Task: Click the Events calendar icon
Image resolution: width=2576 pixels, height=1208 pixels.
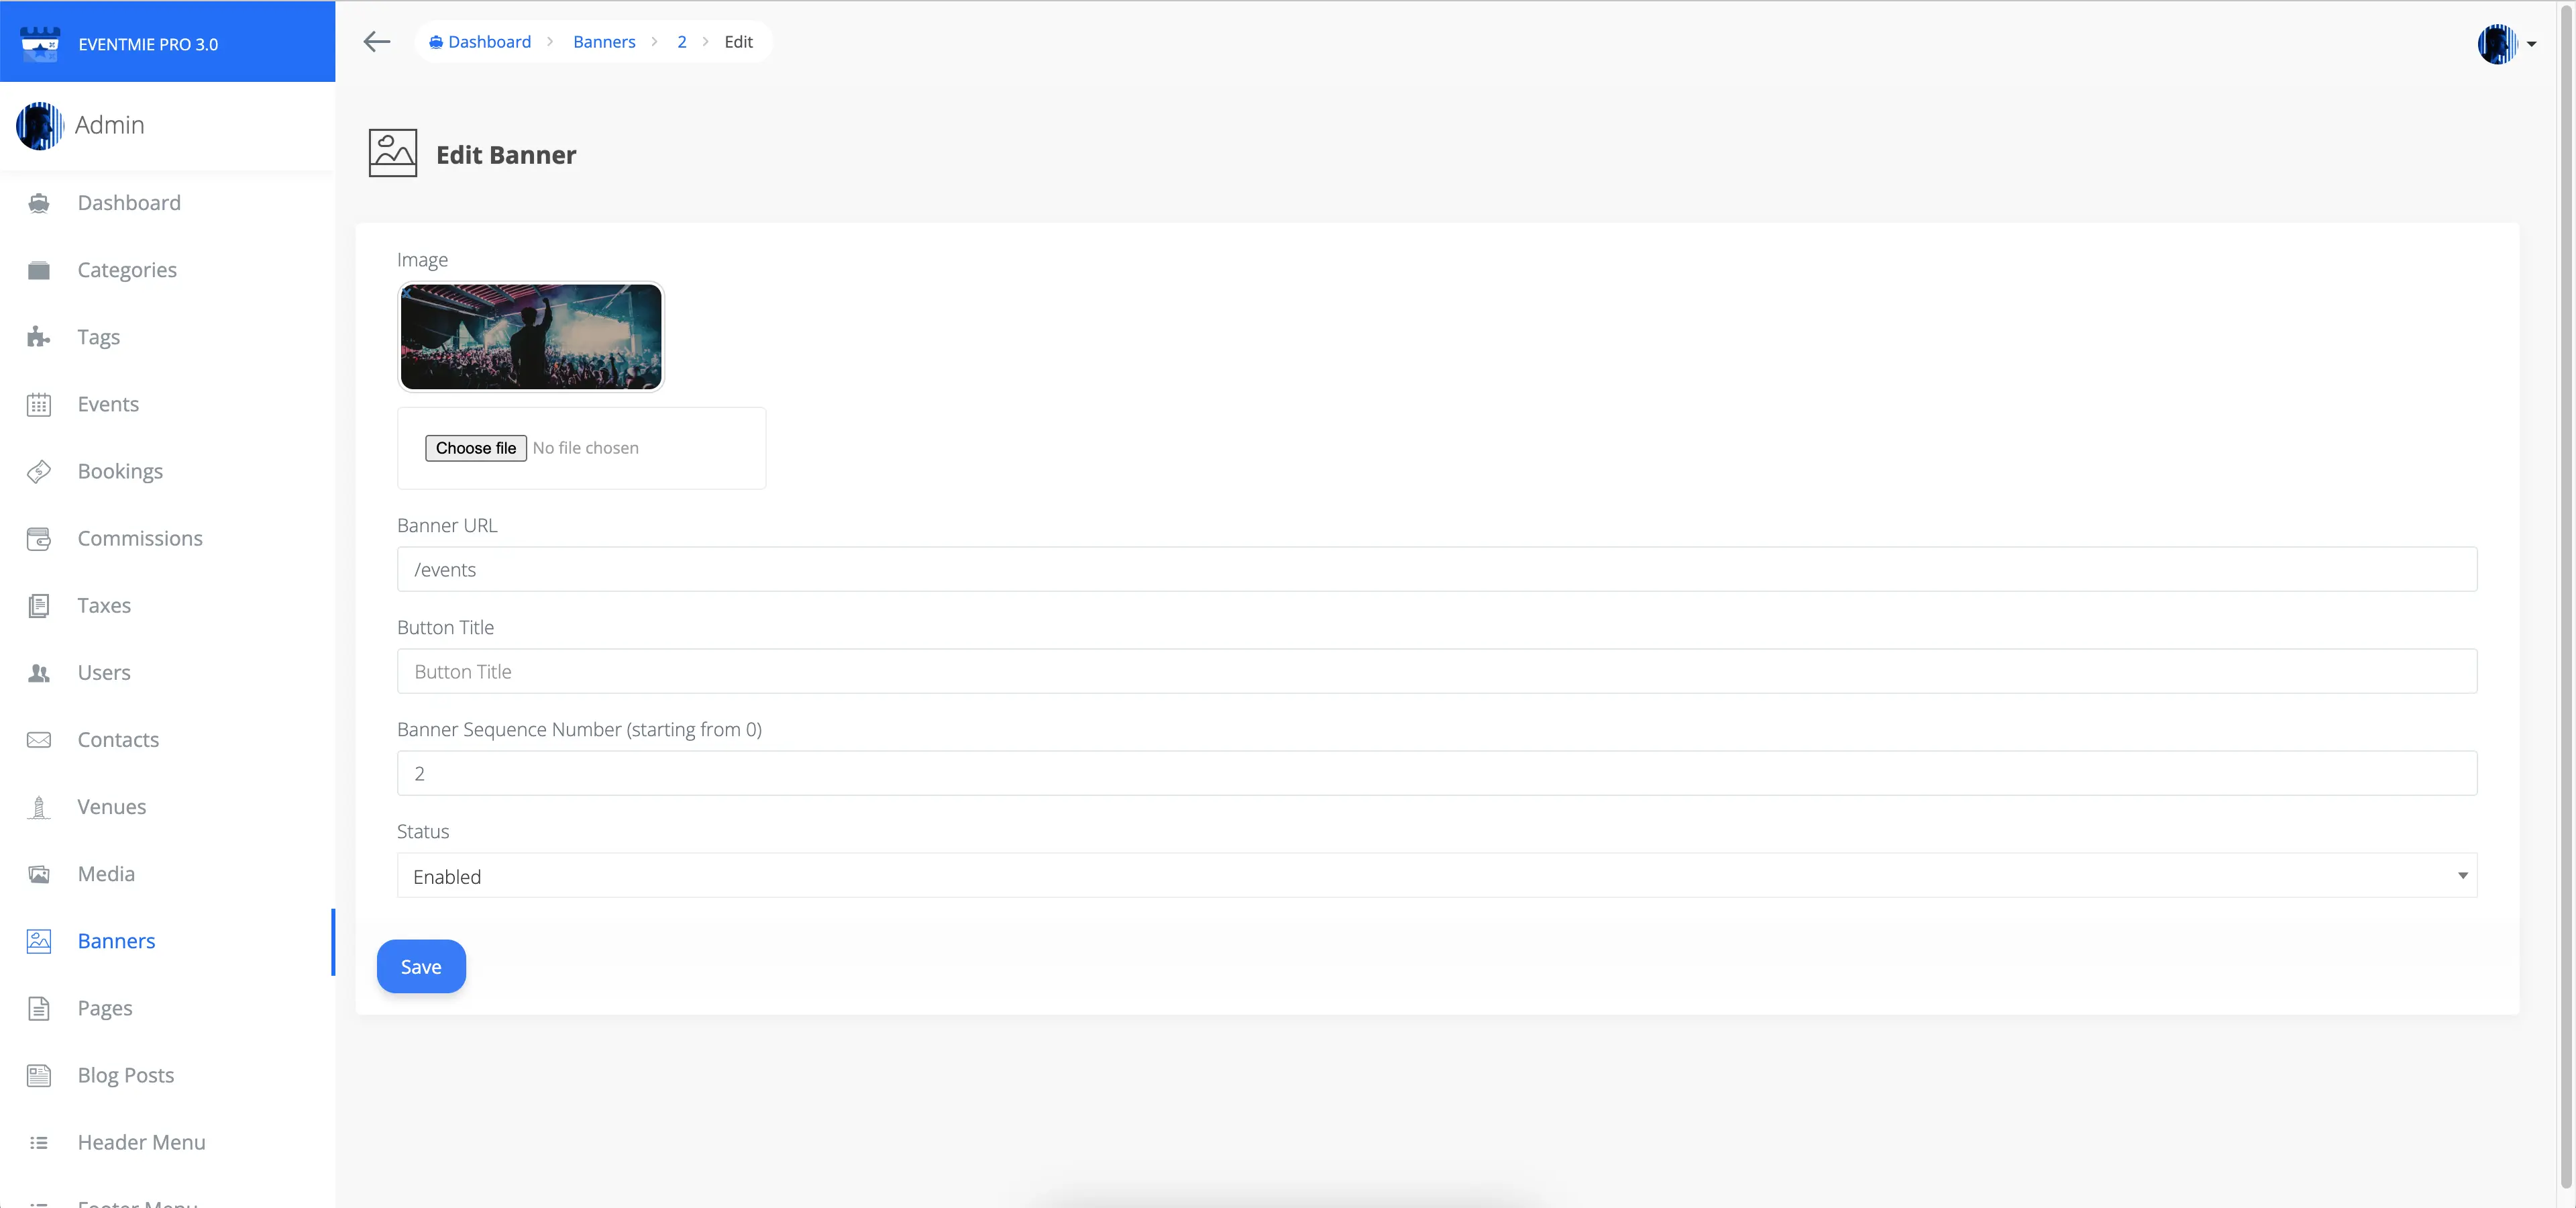Action: pos(39,404)
